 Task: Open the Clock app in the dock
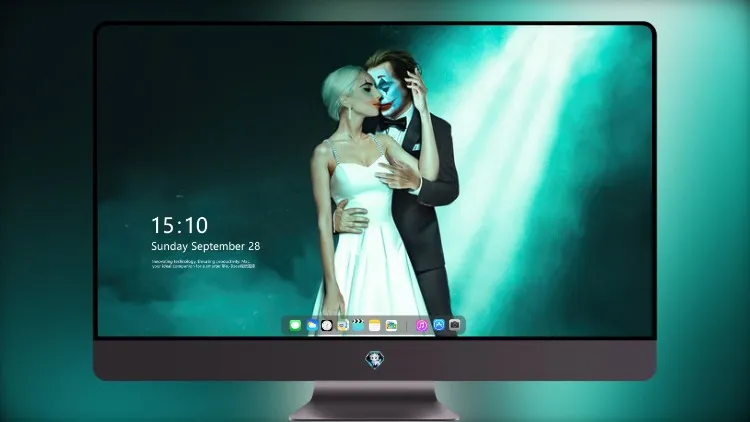(x=327, y=326)
